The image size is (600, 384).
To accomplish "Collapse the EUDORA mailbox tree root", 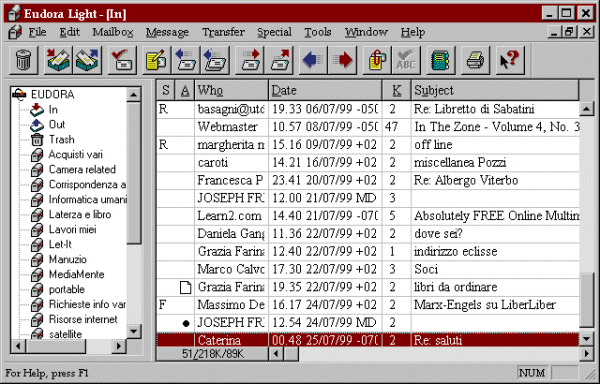I will [x=18, y=94].
